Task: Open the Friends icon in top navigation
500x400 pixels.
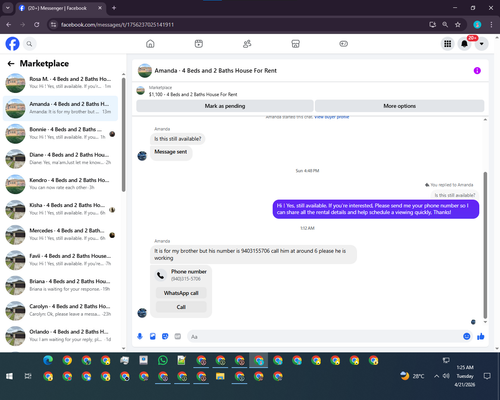Action: coord(247,44)
